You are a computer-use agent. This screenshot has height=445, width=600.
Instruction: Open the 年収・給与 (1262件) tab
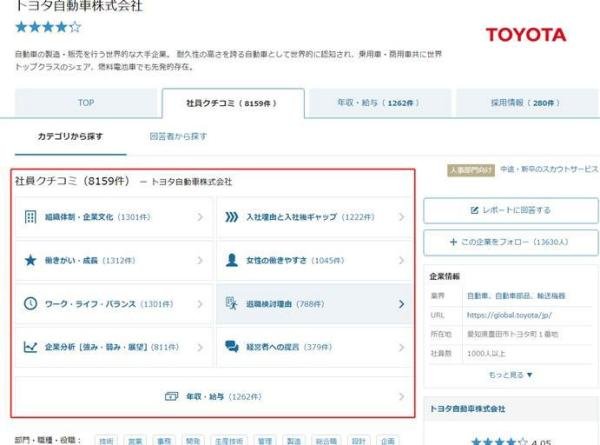click(380, 103)
